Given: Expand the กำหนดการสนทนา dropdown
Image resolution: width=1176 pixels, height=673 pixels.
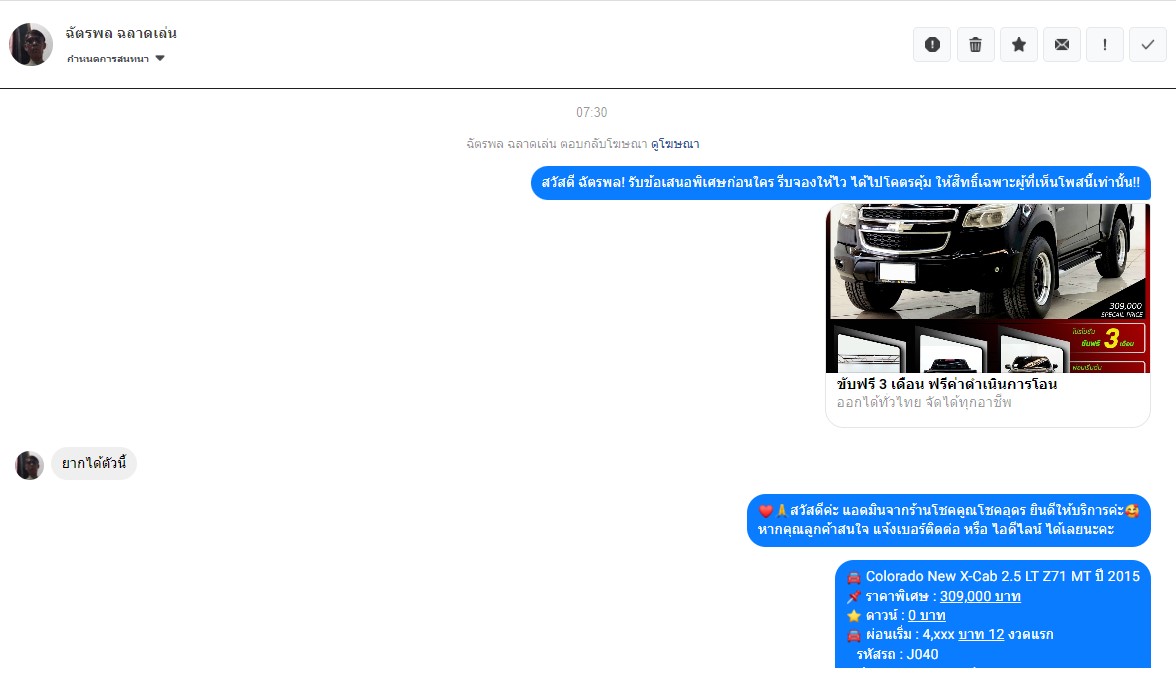Looking at the screenshot, I should coord(115,59).
